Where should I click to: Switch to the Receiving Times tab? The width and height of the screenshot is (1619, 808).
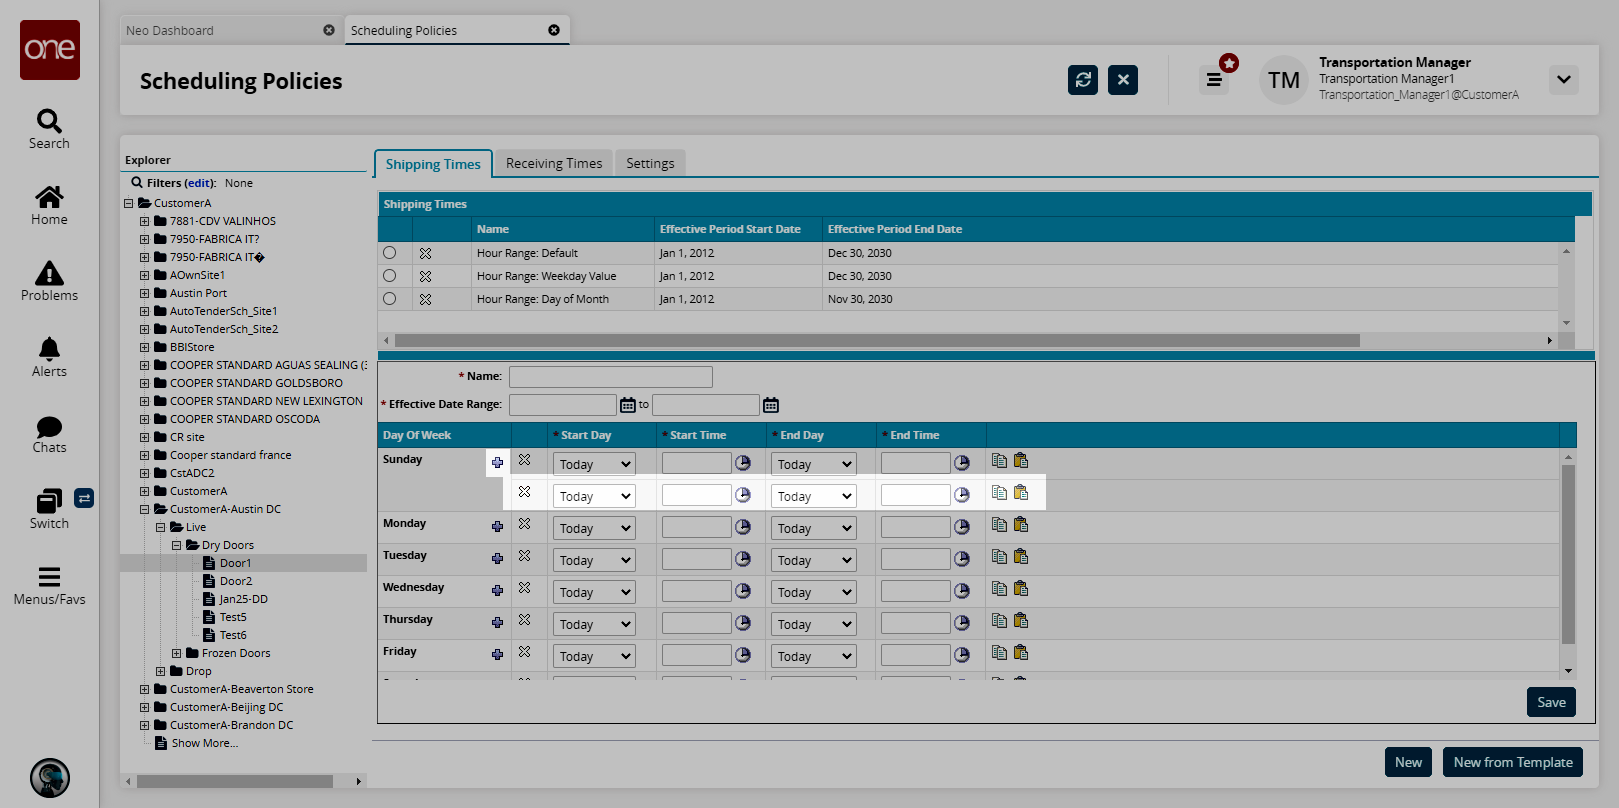(554, 163)
